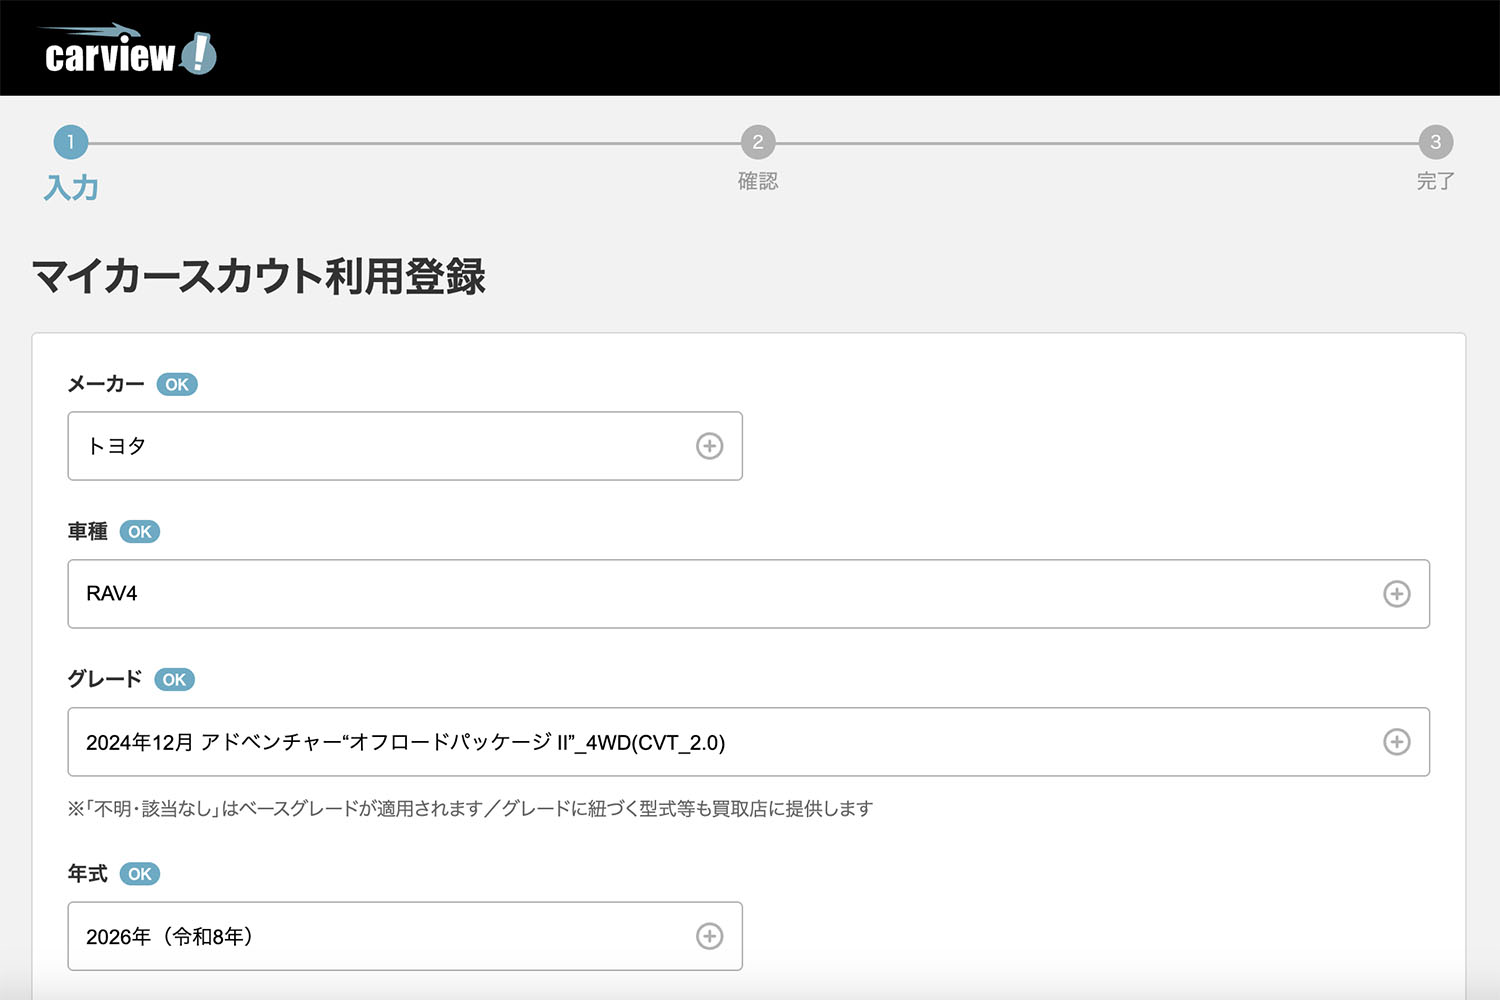Screen dimensions: 1500x1000
Task: Click the note starting ※「不明・該当なし」
Action: (x=470, y=808)
